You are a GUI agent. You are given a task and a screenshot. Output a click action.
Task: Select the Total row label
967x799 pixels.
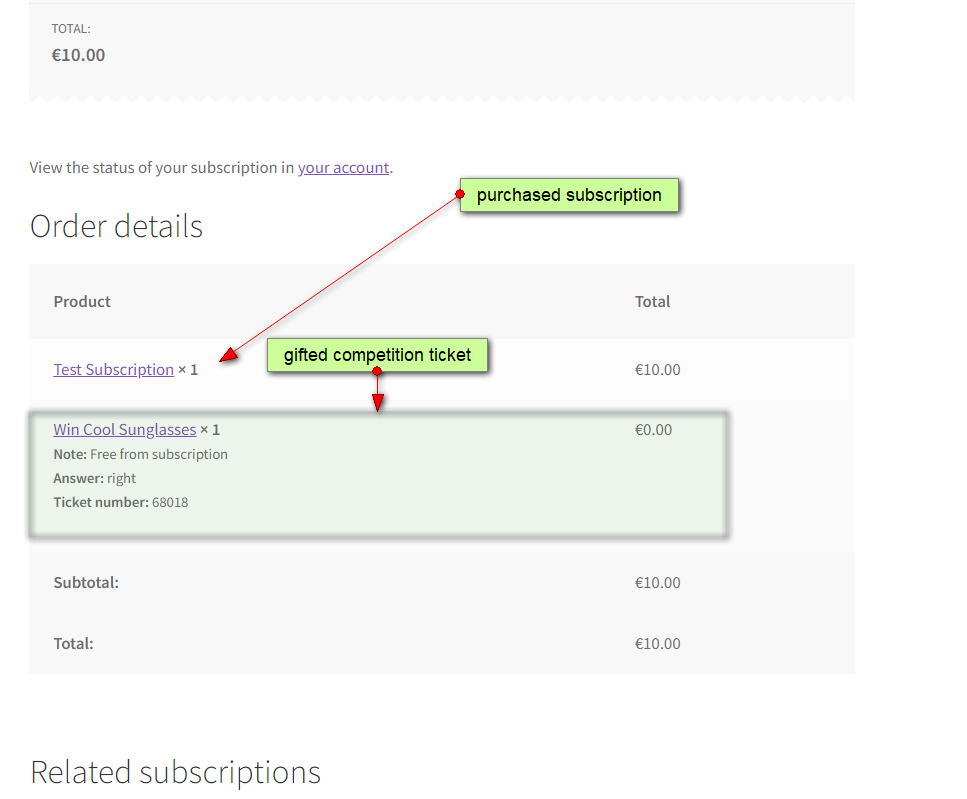point(73,643)
